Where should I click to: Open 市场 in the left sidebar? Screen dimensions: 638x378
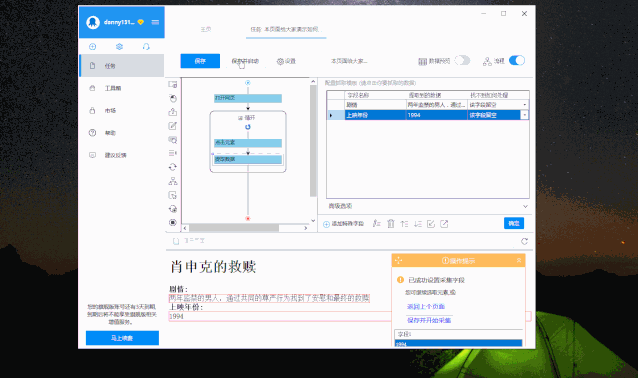pos(122,110)
